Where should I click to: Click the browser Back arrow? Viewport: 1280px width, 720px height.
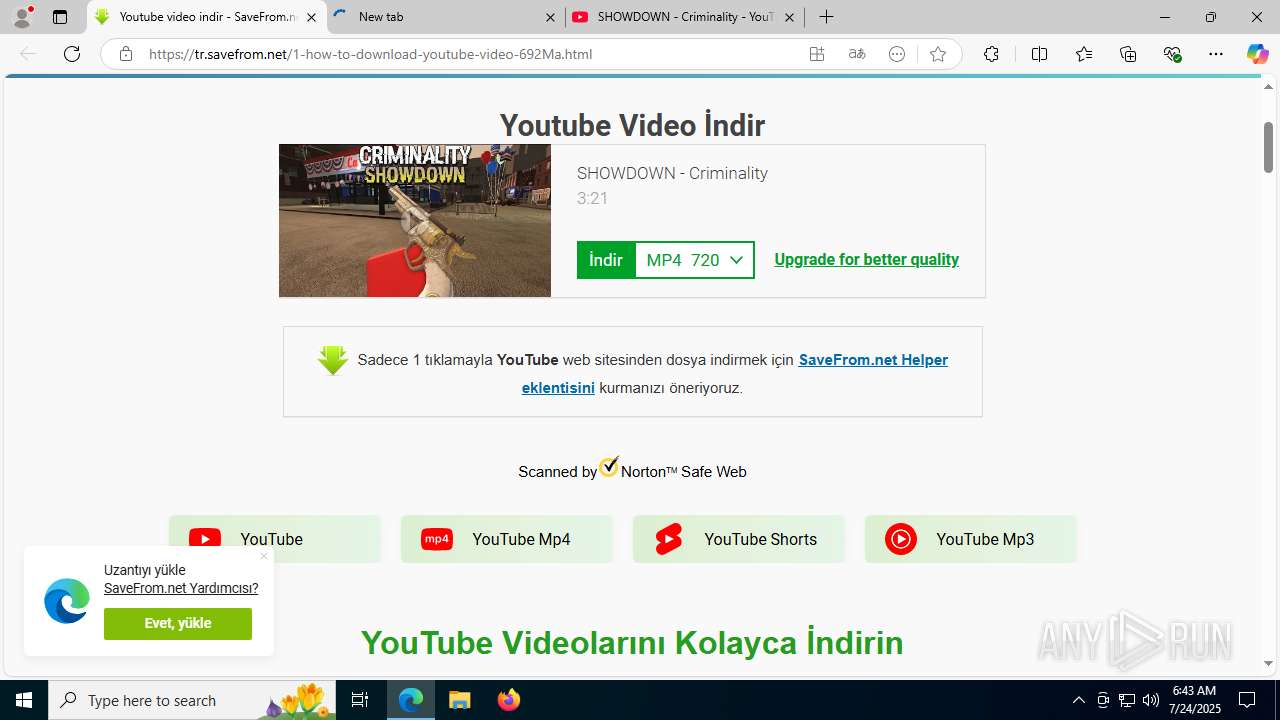tap(28, 54)
